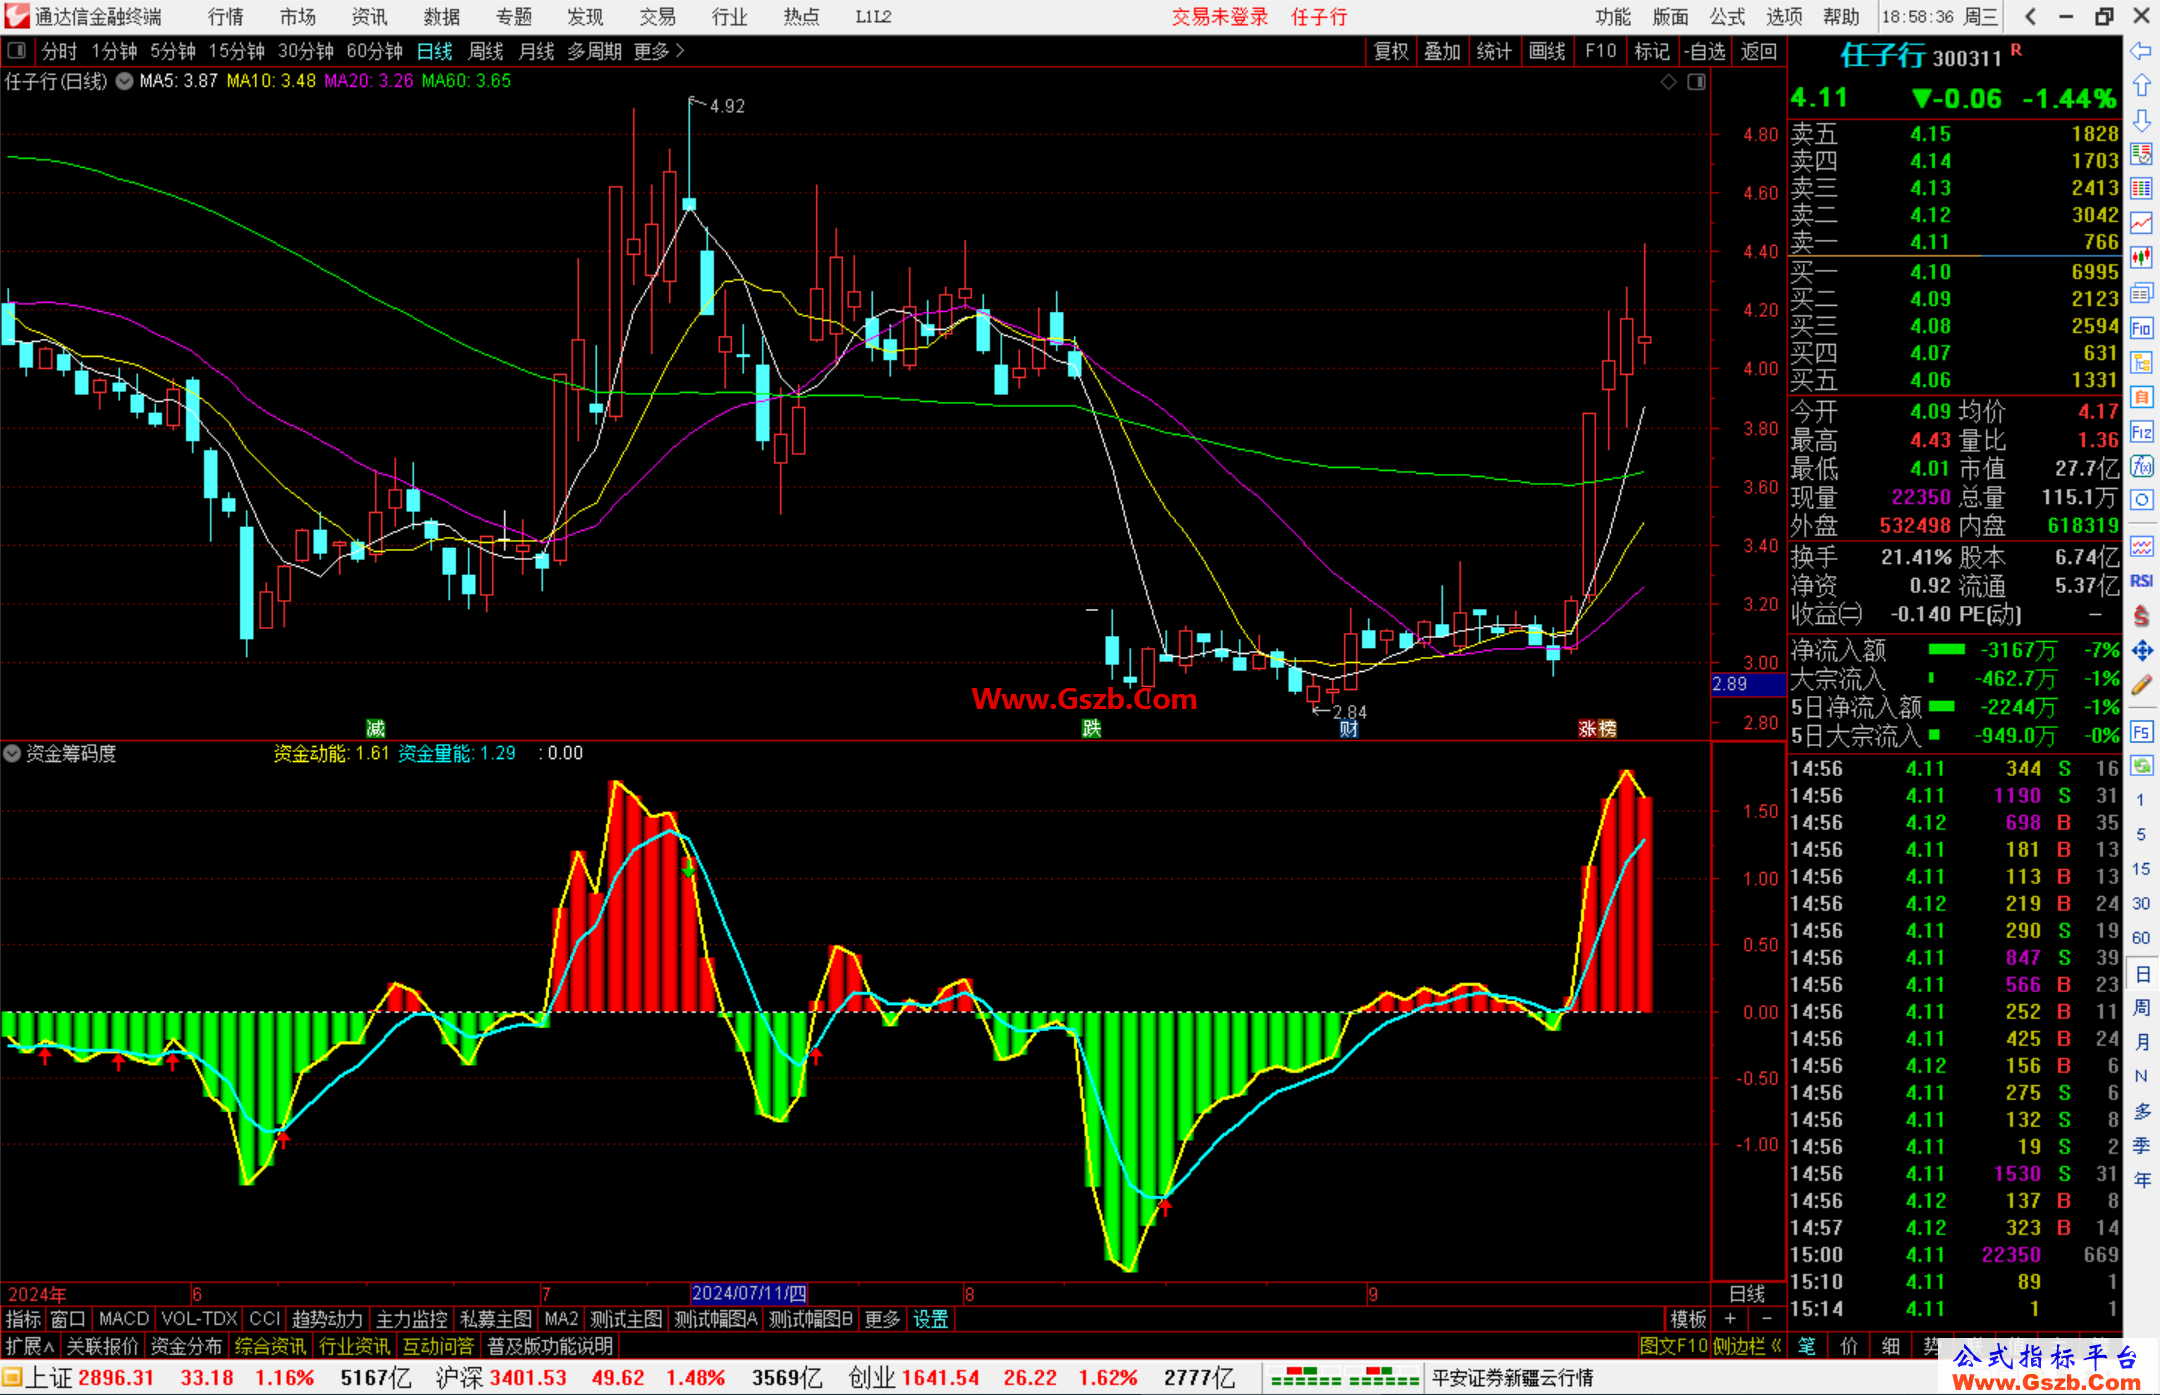
Task: Click the 设置 settings button
Action: [x=930, y=1319]
